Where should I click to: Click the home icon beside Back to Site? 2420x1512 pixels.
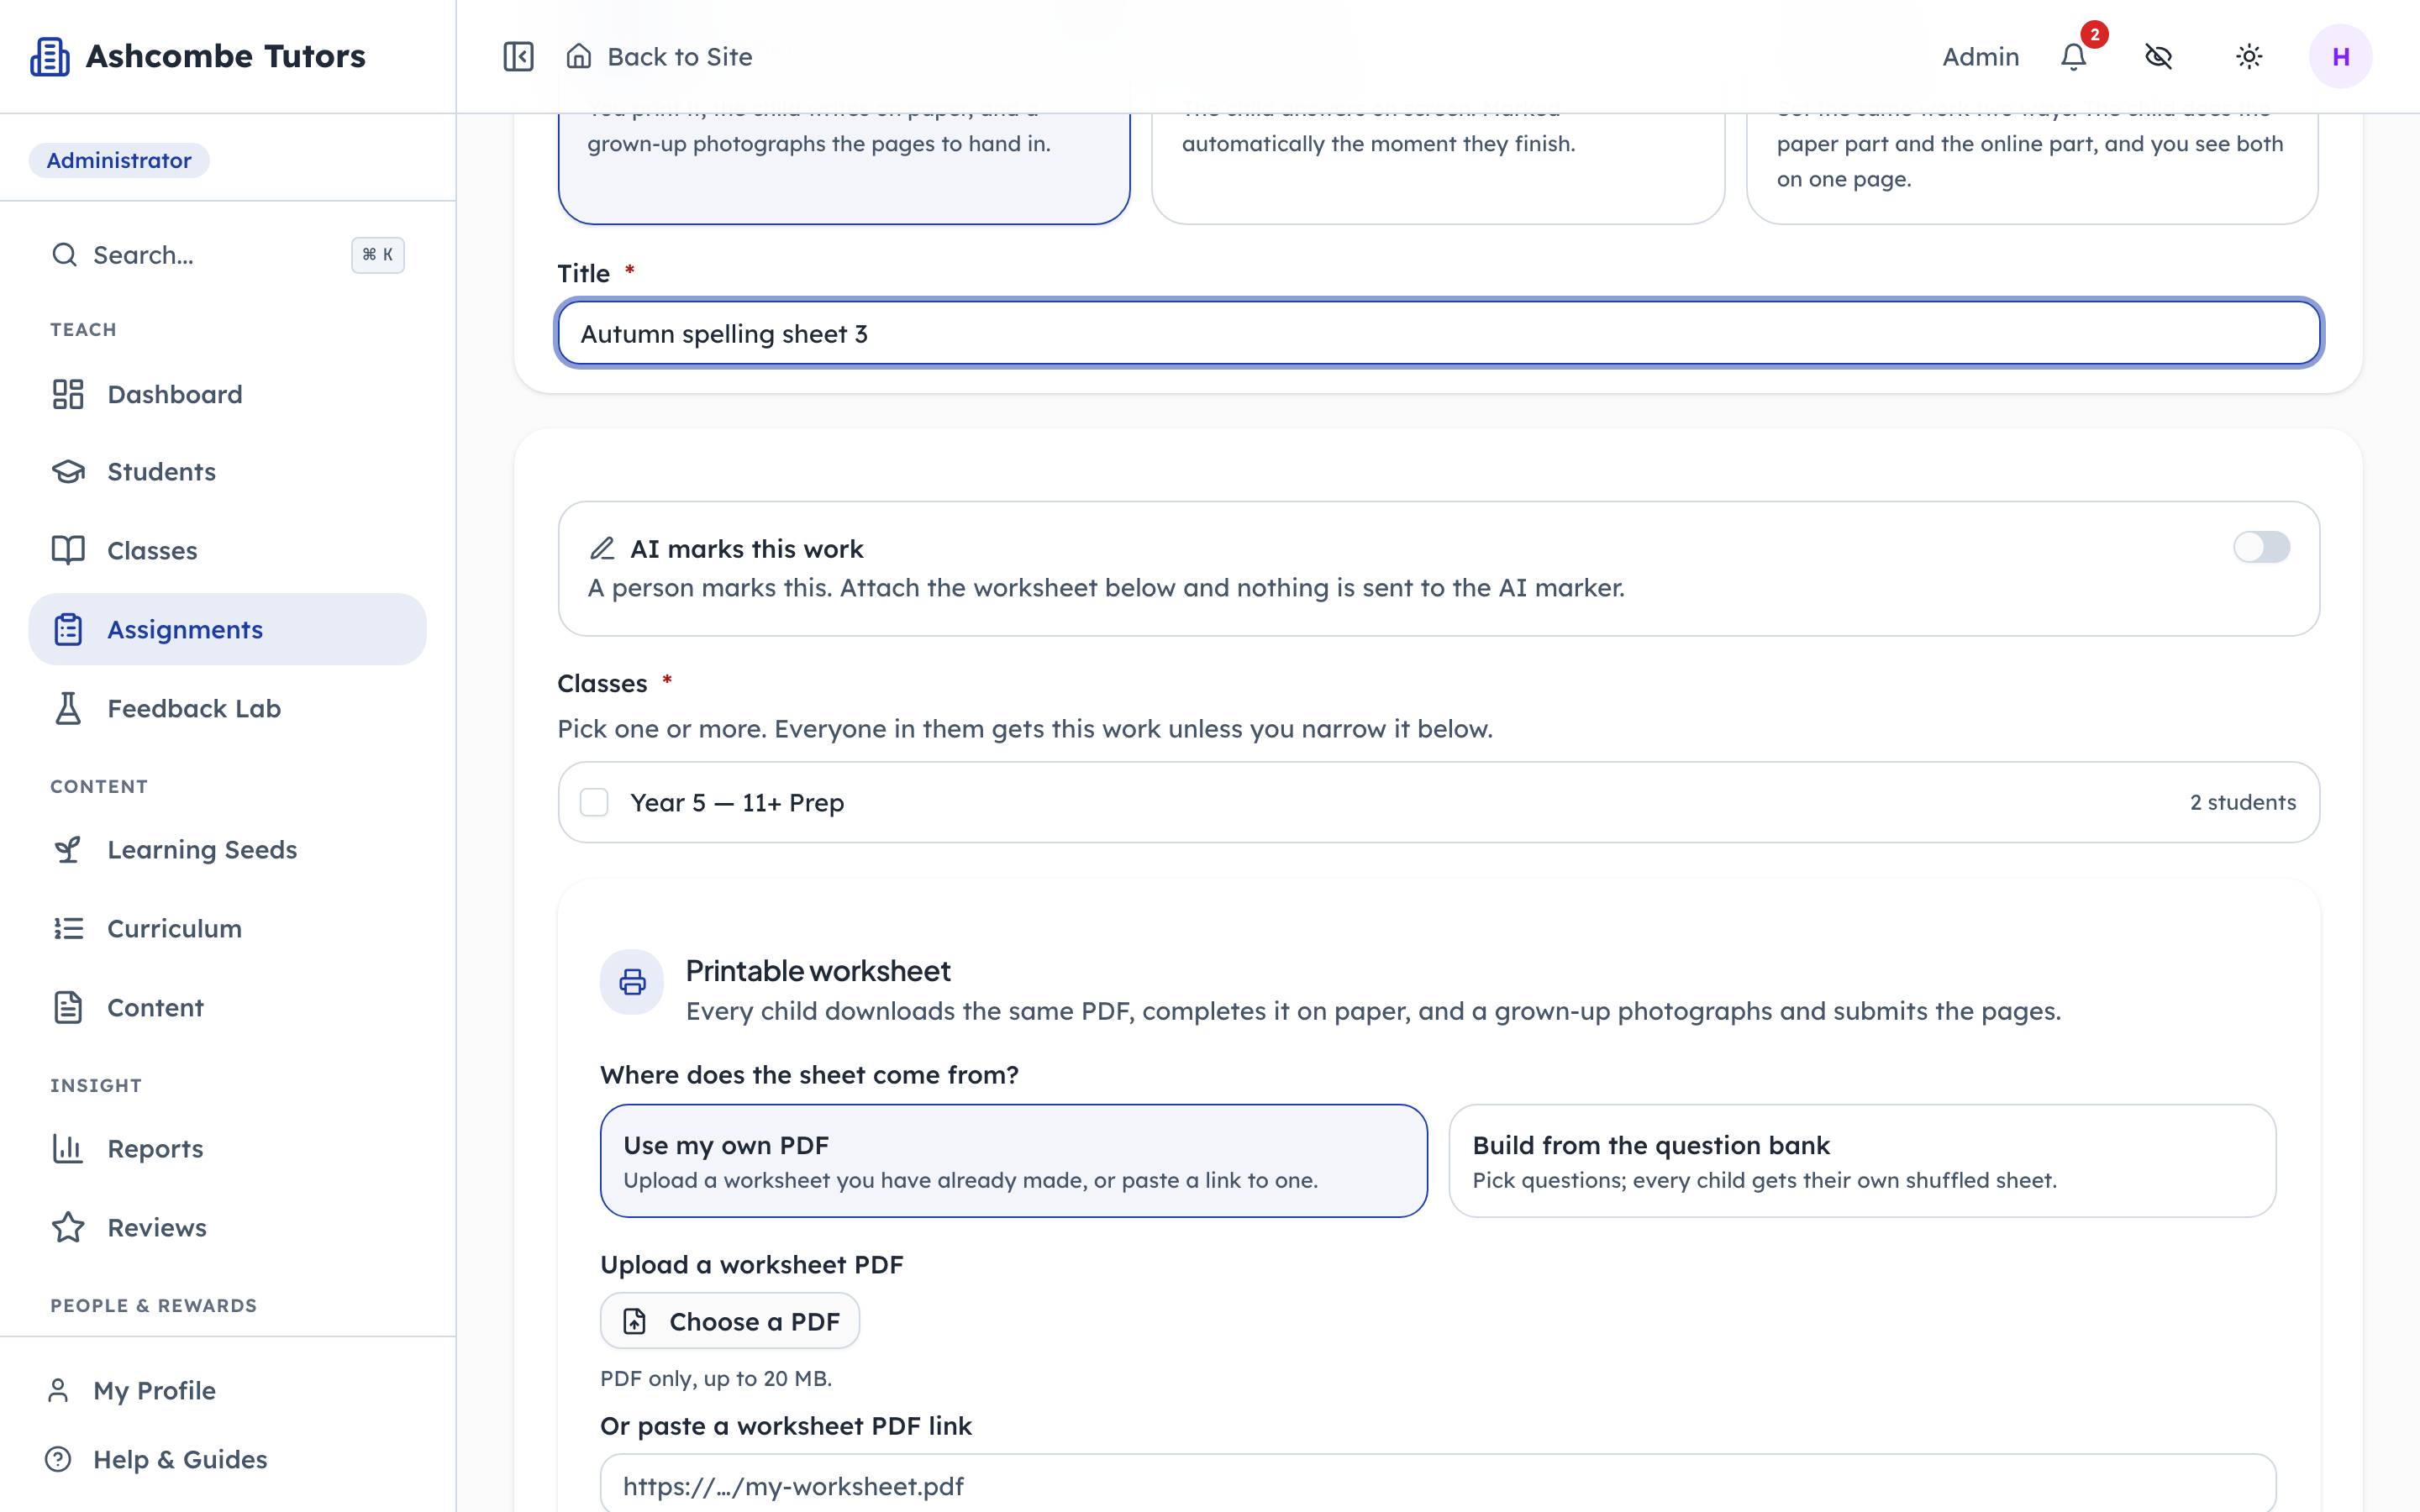[x=579, y=56]
